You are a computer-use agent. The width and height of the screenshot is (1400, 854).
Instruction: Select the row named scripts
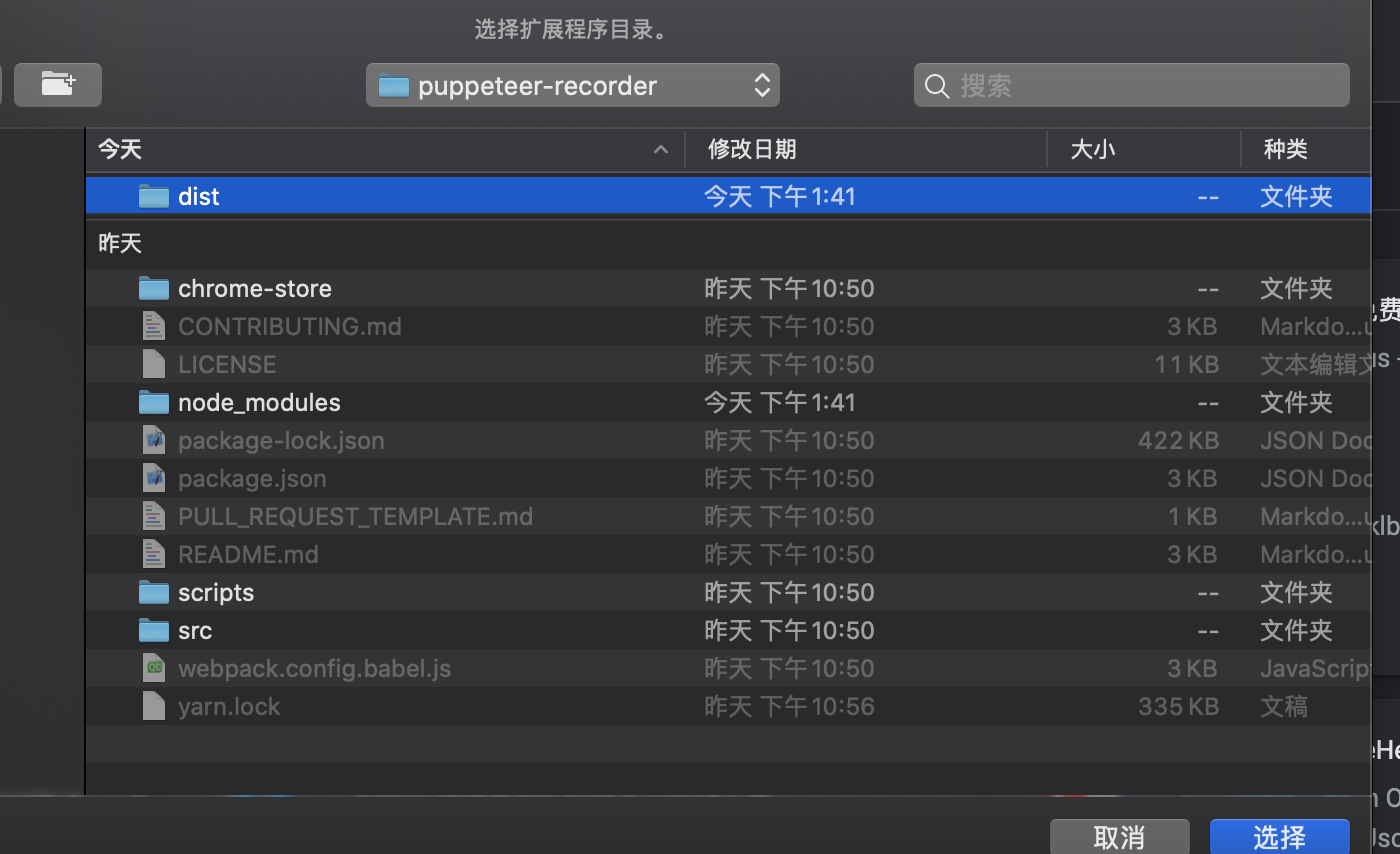pos(728,592)
